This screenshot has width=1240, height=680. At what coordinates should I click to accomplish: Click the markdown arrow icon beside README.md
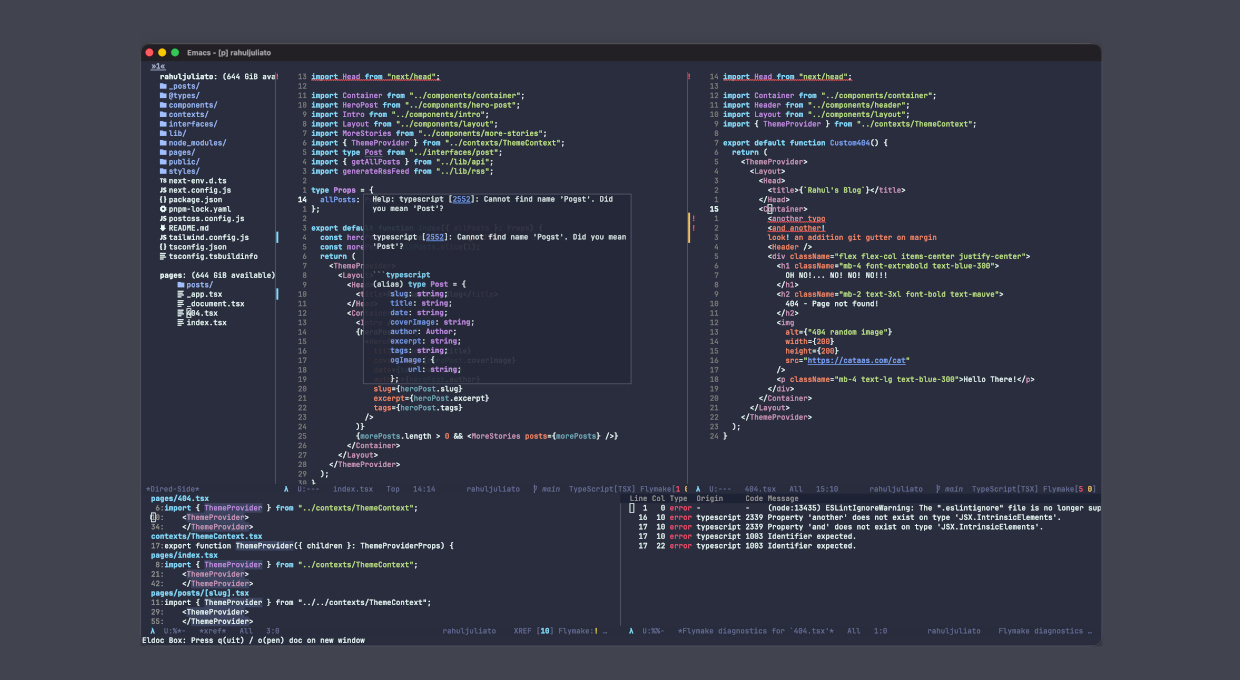163,228
